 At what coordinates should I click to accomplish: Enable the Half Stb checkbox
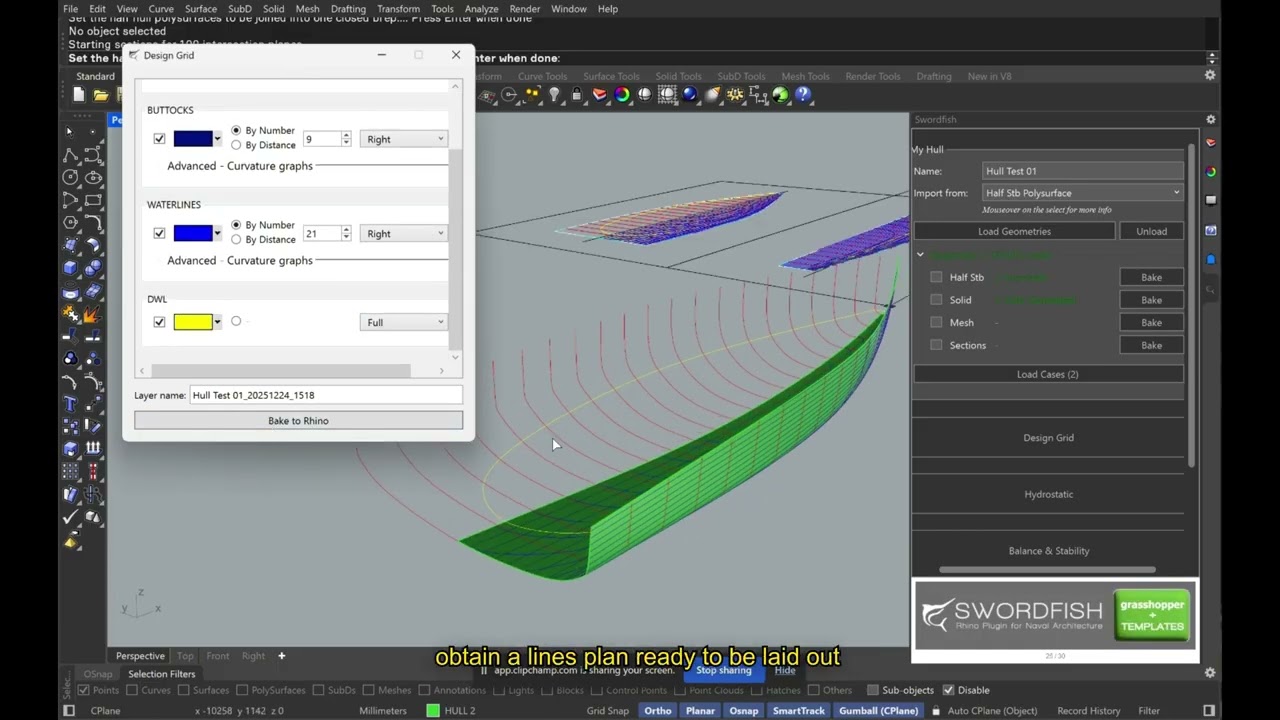[x=936, y=277]
